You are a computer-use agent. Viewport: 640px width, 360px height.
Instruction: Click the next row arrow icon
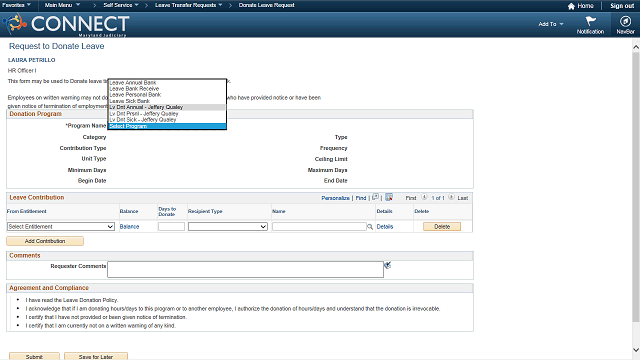point(451,197)
